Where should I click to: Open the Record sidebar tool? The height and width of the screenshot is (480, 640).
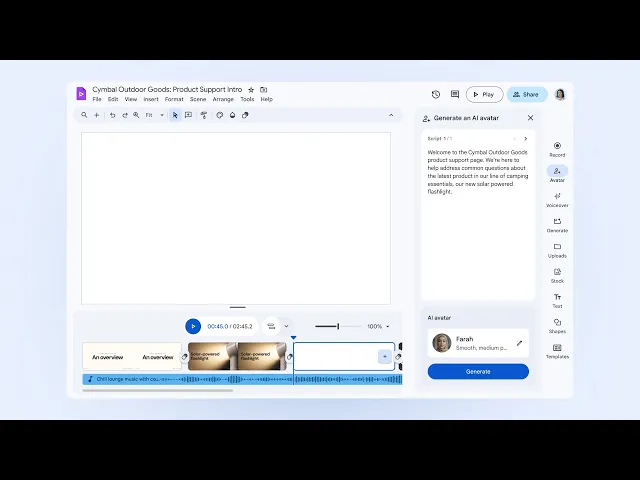coord(557,149)
